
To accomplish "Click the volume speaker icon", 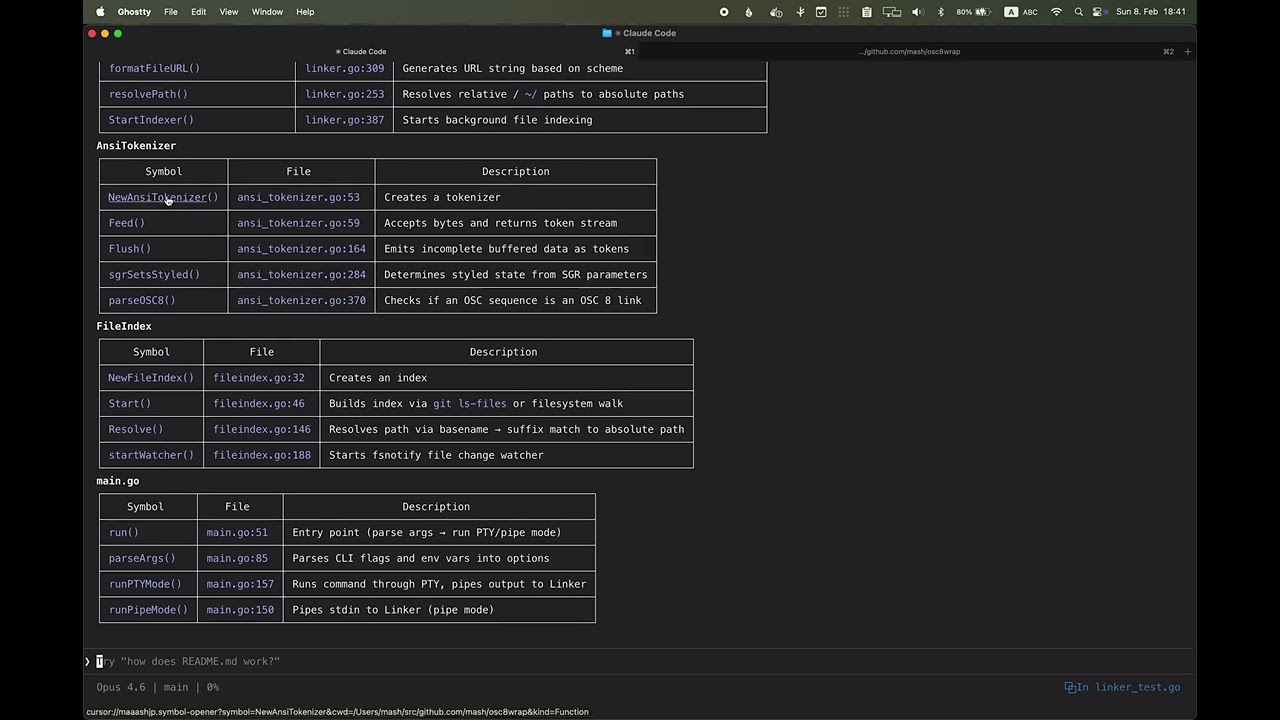I will [x=917, y=12].
